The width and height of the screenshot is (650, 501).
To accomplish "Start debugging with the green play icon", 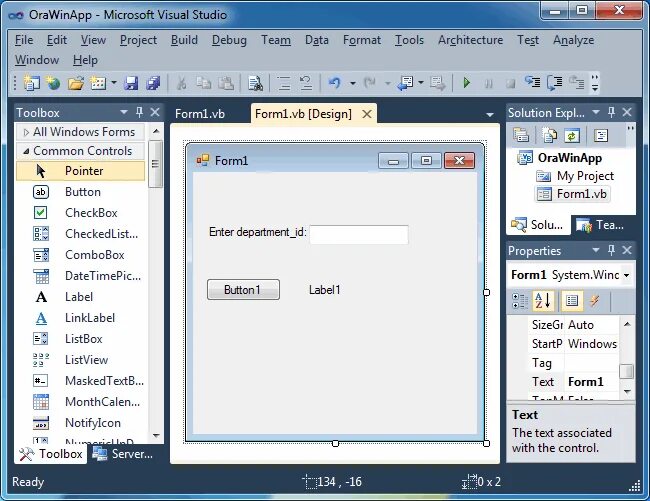I will tap(466, 83).
